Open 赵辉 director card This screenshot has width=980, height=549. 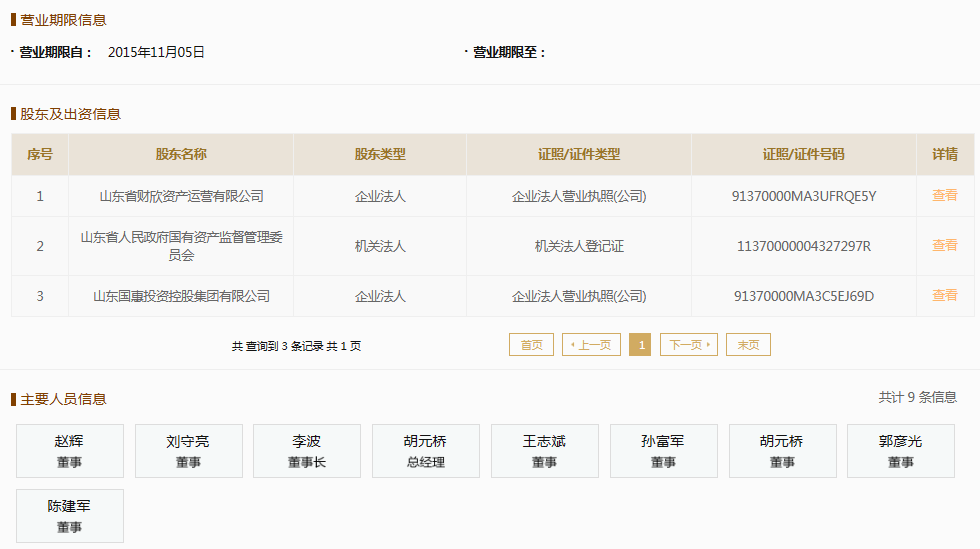(70, 451)
